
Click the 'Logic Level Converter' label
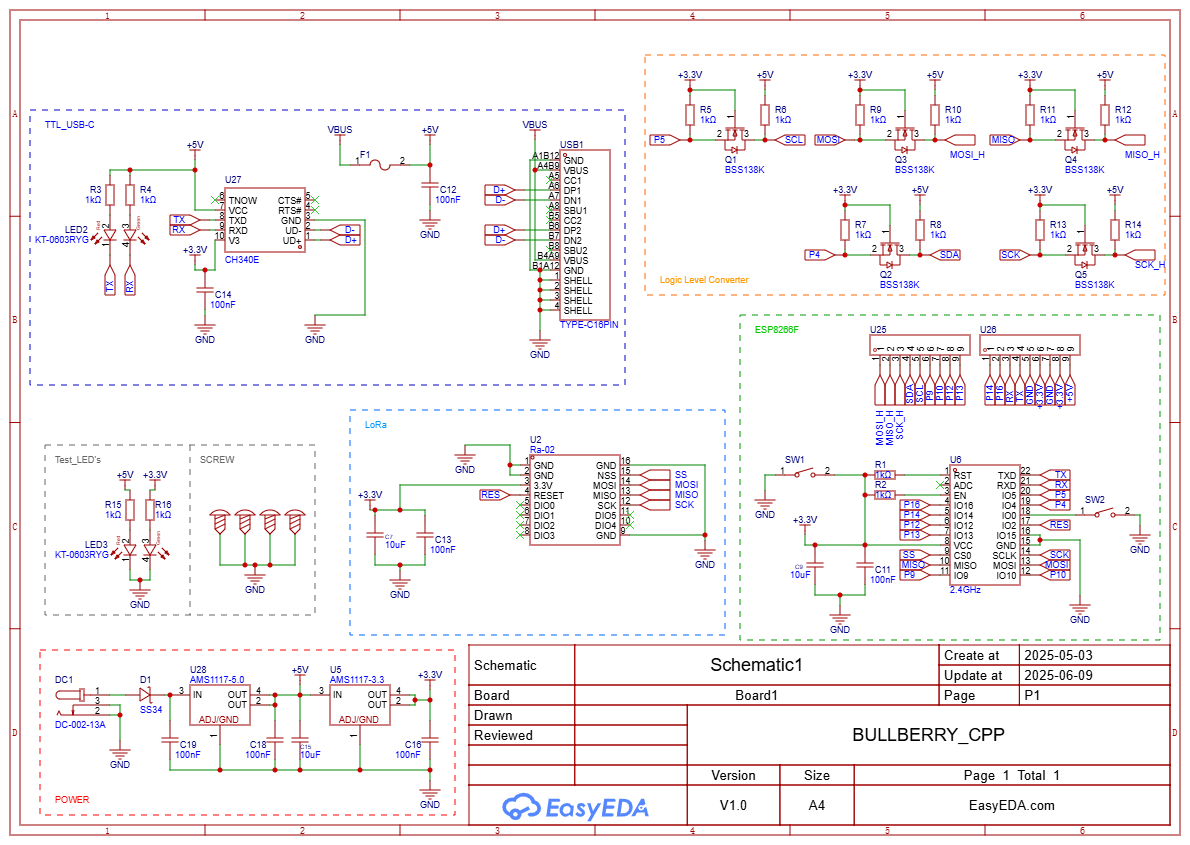[x=704, y=280]
